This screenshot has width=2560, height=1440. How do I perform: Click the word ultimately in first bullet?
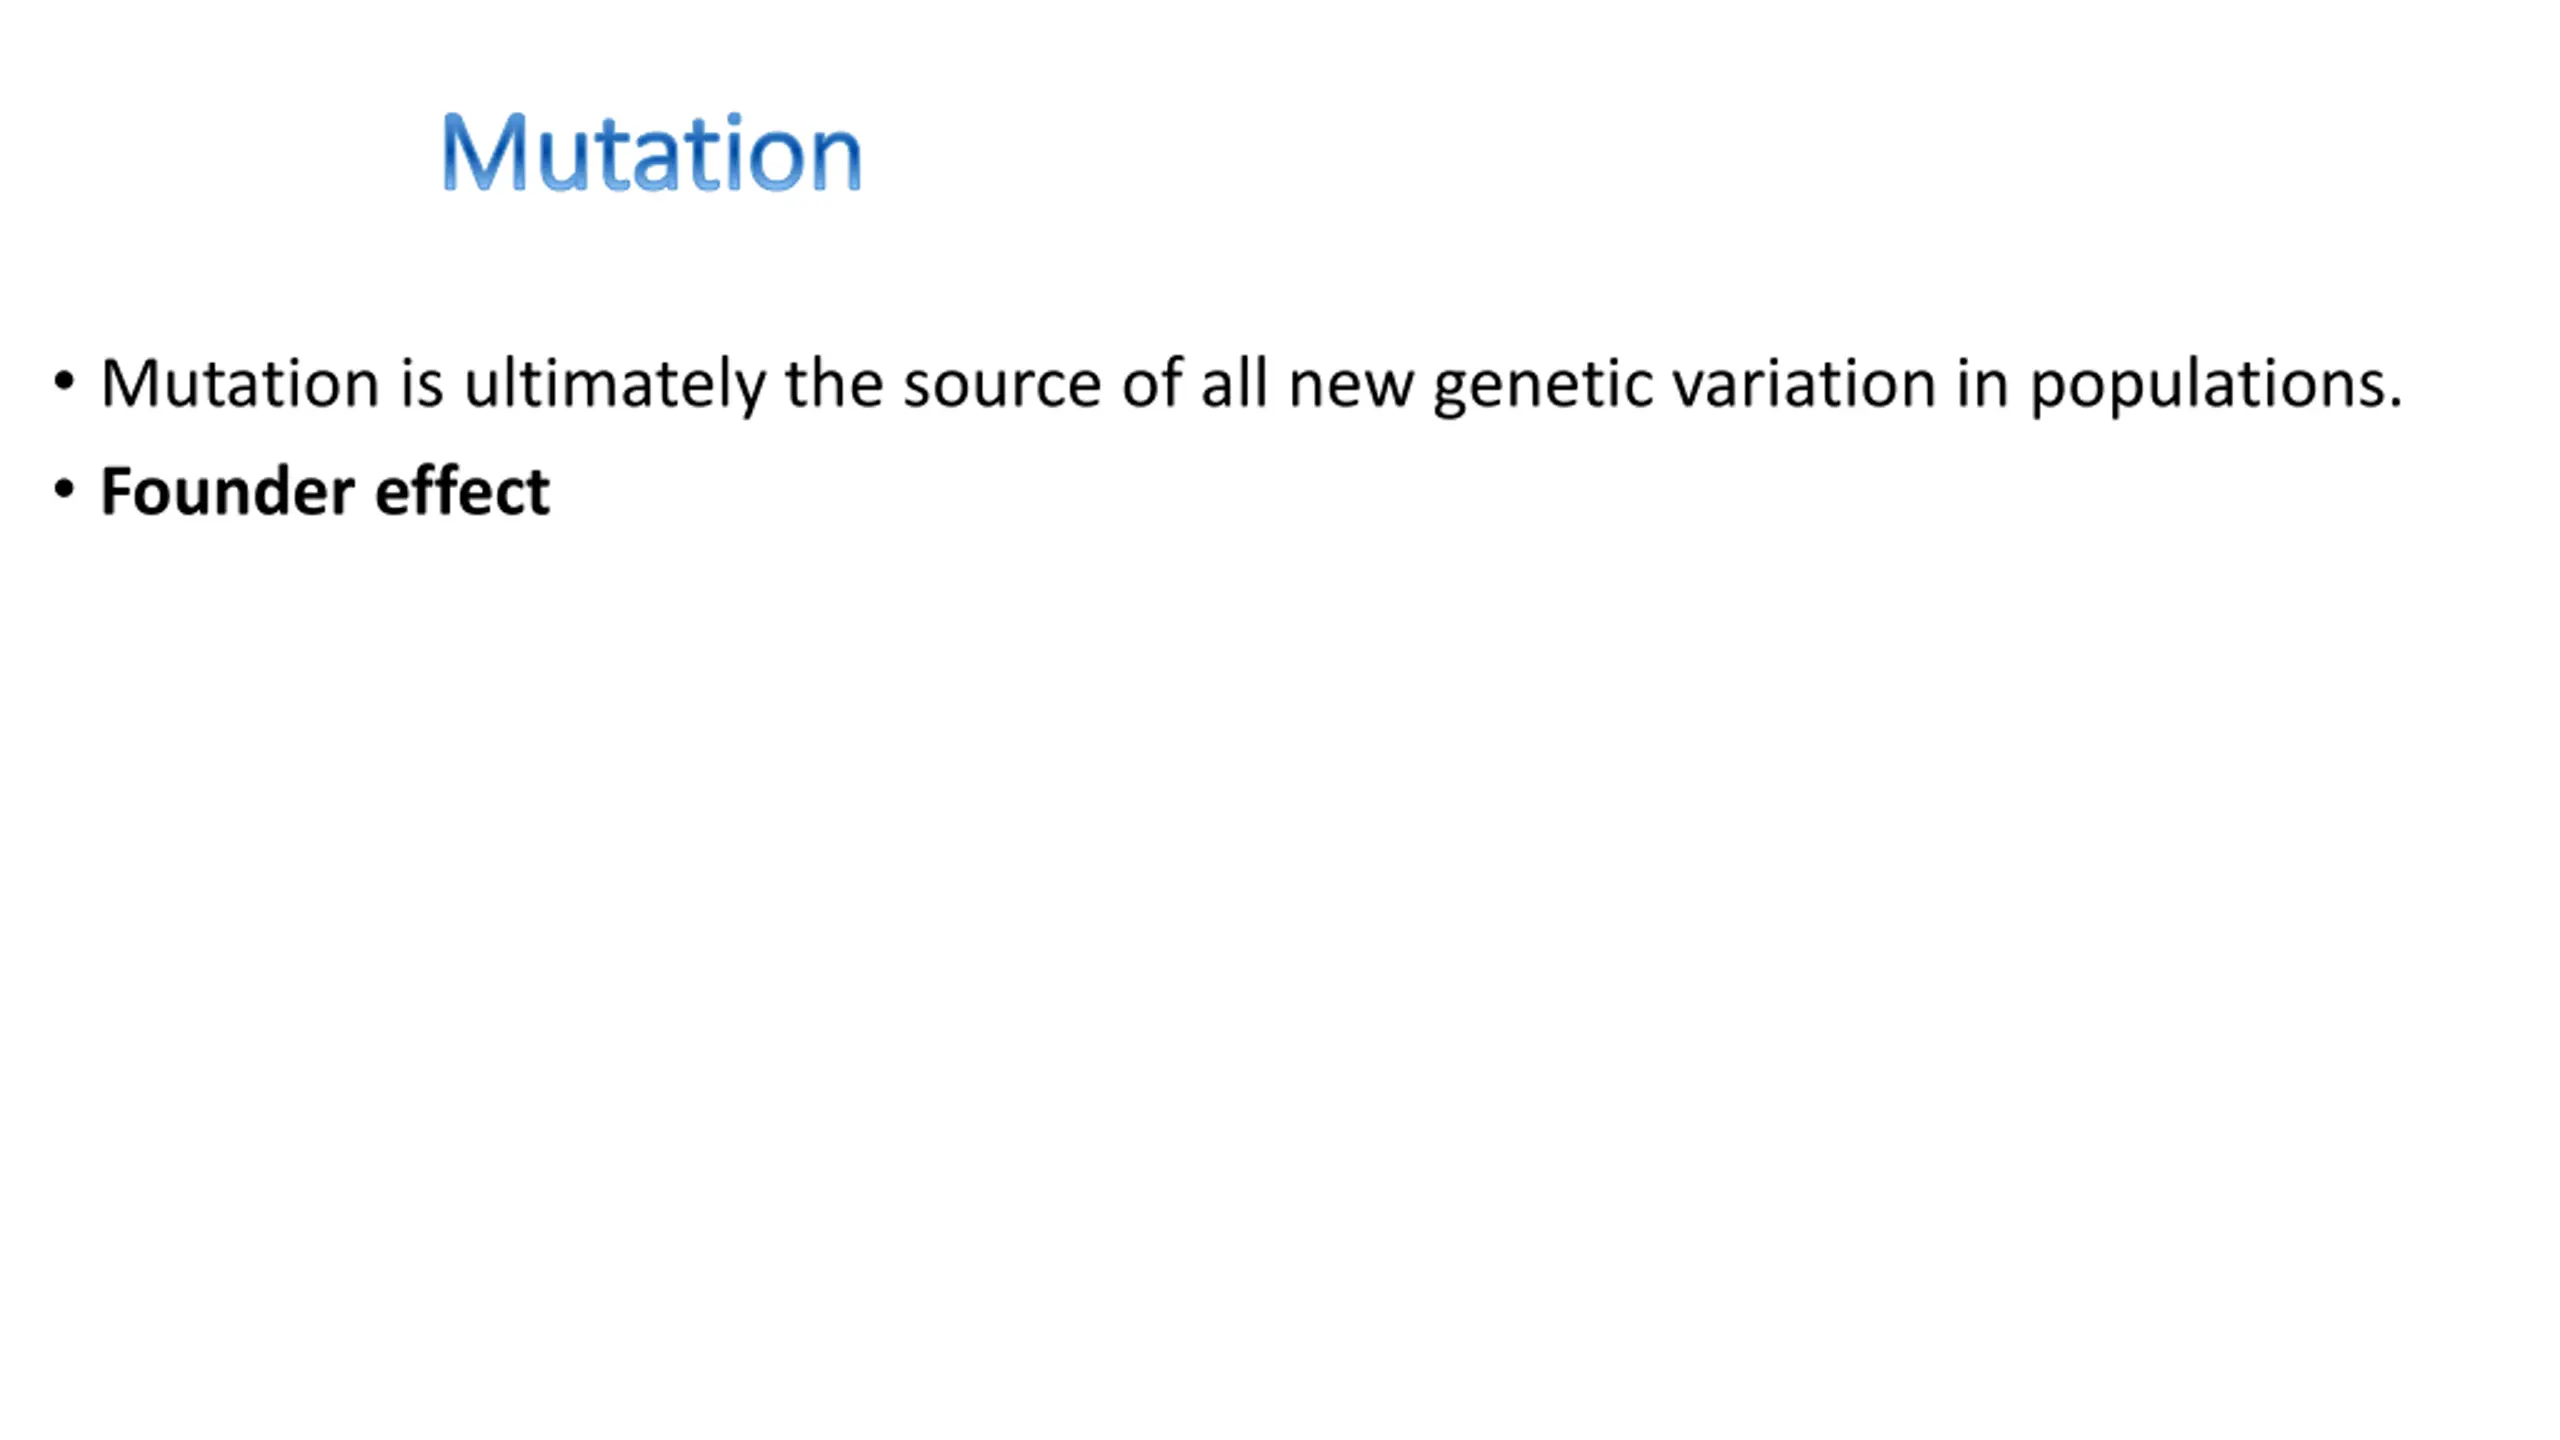pyautogui.click(x=615, y=385)
